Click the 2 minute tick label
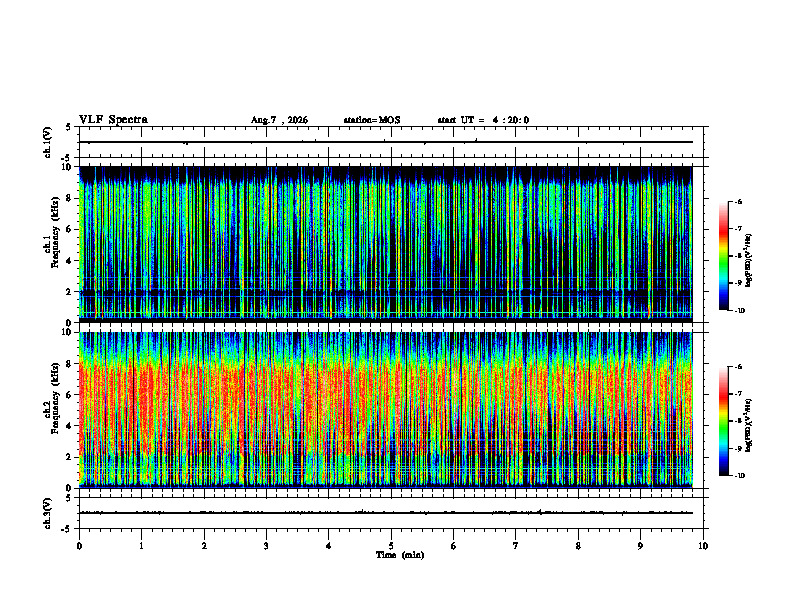Screen dimensions: 792x612 pyautogui.click(x=204, y=545)
